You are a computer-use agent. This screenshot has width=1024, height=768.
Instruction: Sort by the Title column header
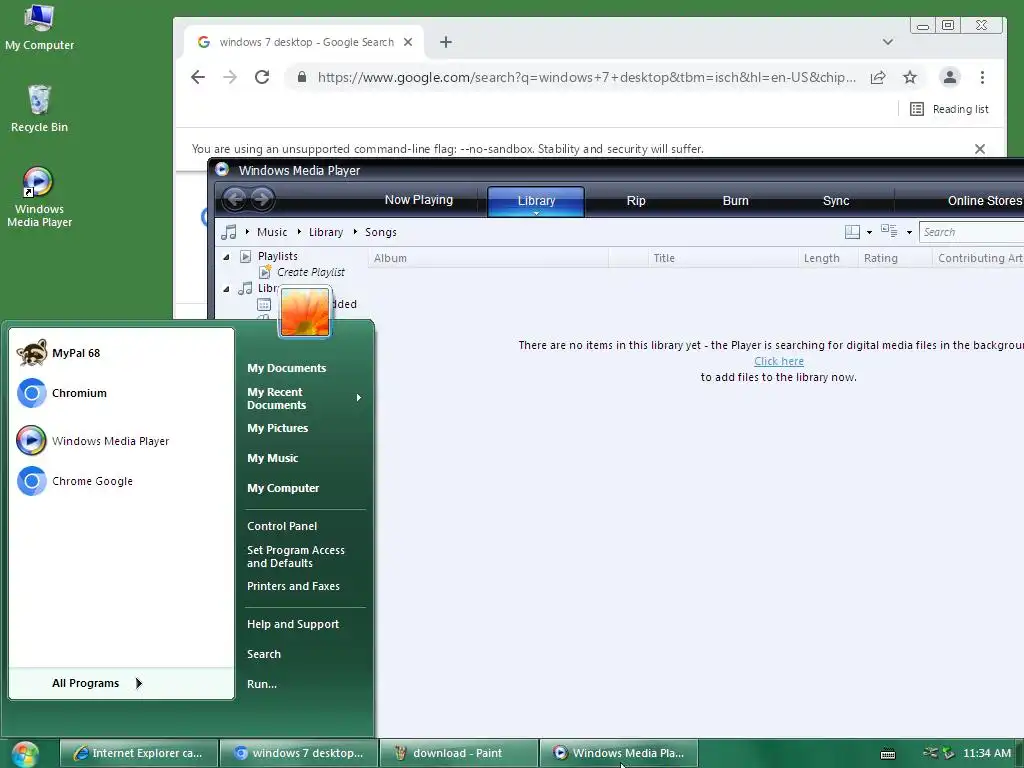[x=723, y=258]
